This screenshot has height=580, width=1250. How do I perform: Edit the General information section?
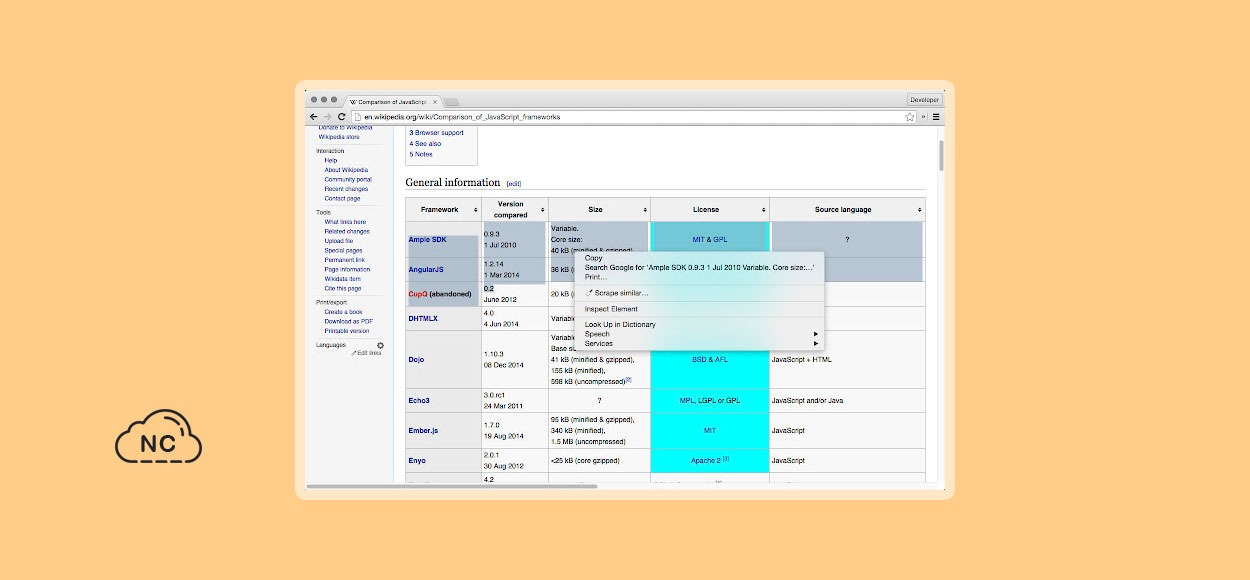point(514,184)
